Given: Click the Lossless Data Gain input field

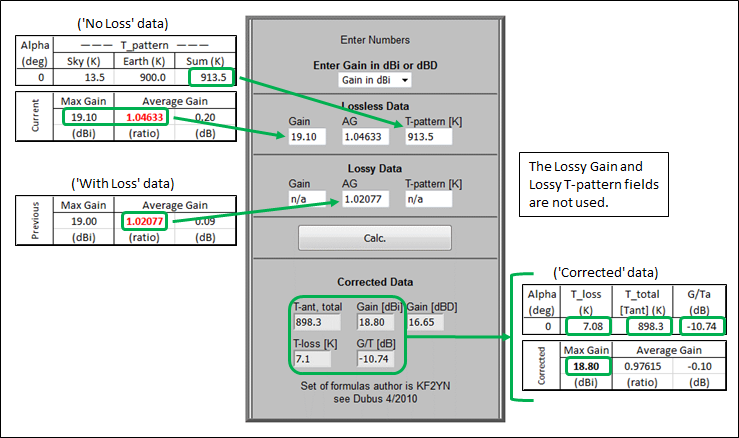Looking at the screenshot, I should coord(309,134).
